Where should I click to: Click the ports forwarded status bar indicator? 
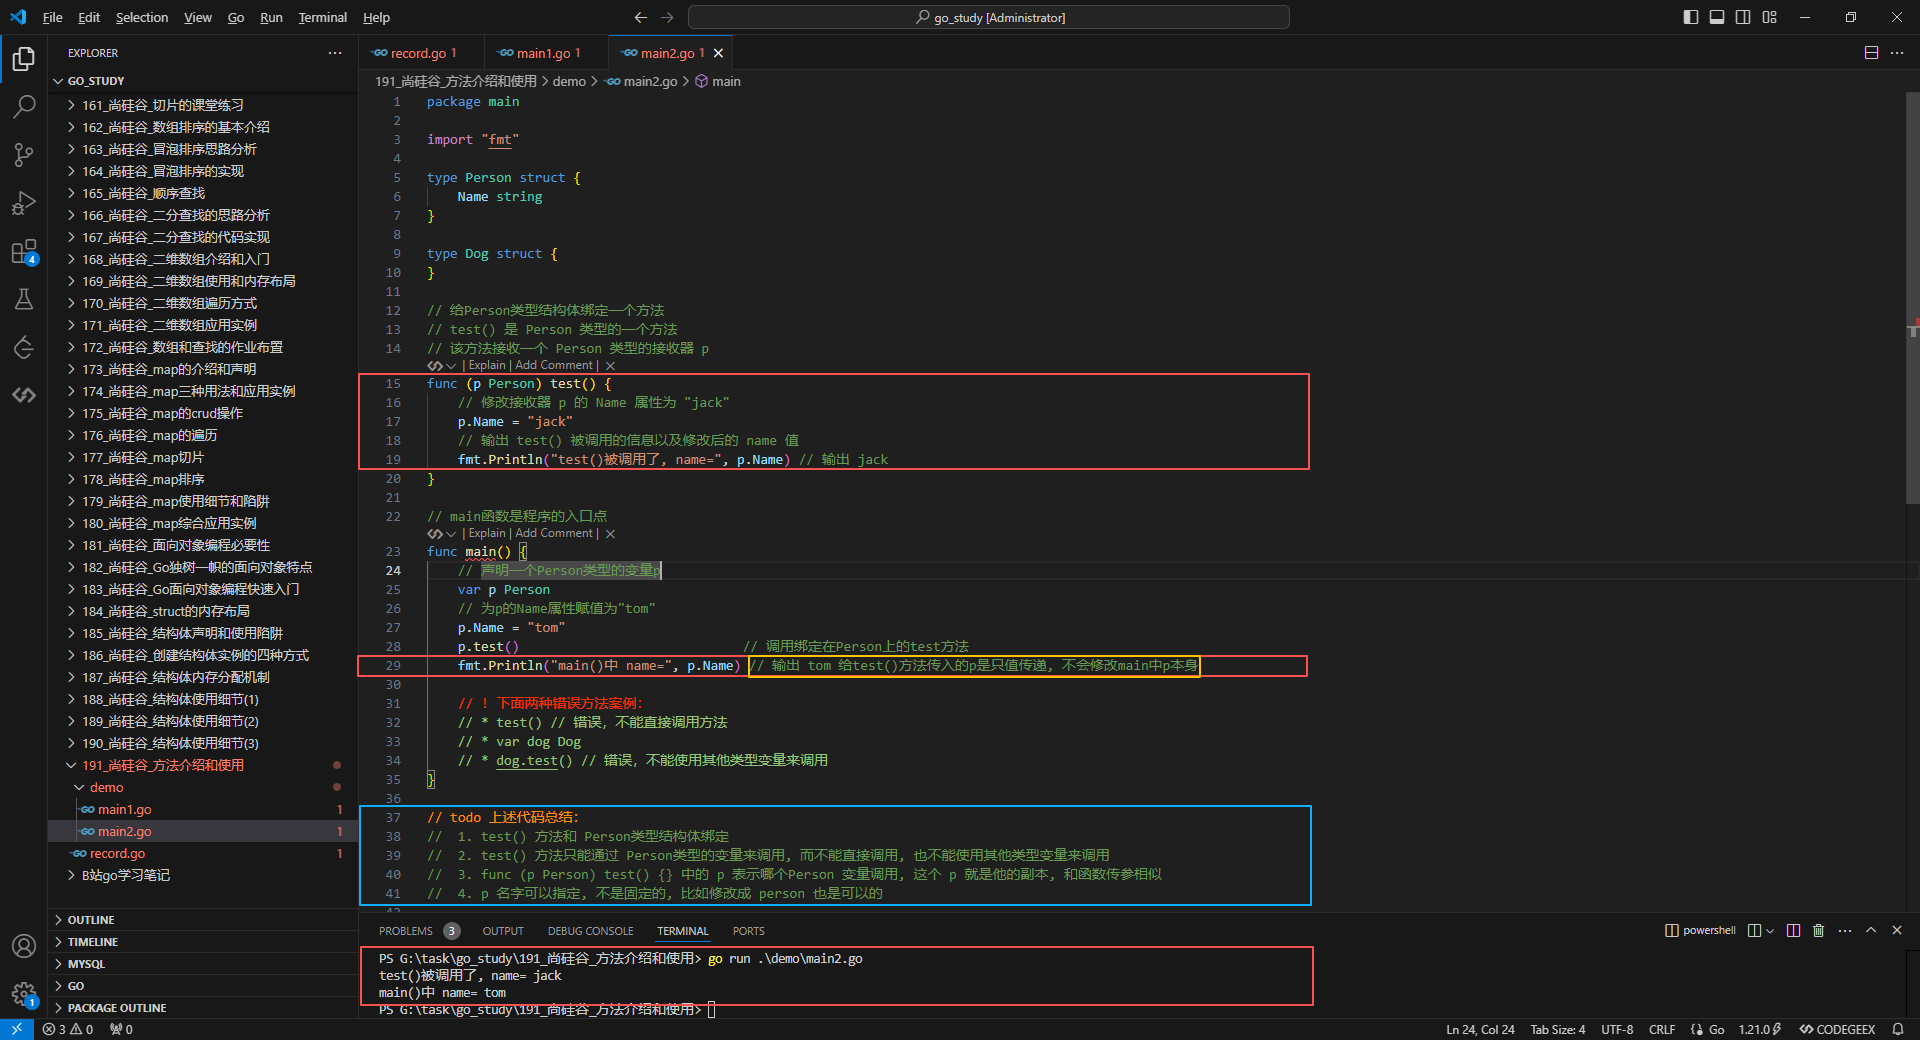[121, 1029]
